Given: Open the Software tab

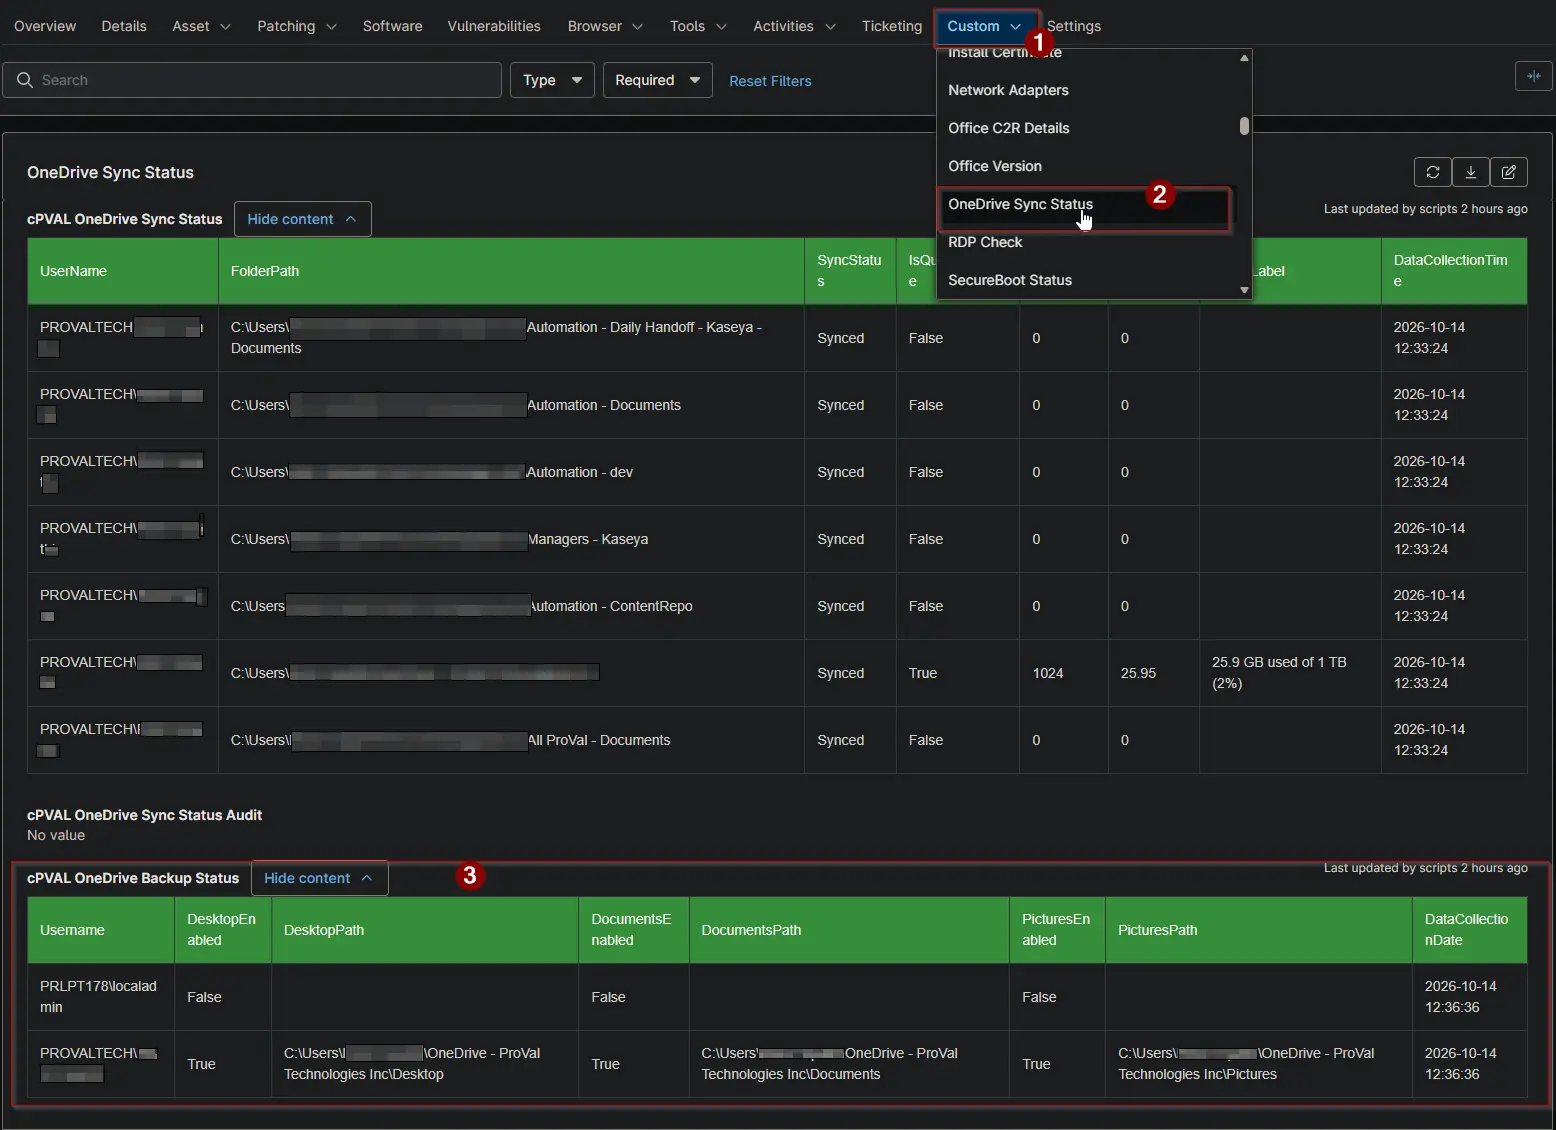Looking at the screenshot, I should (x=392, y=26).
